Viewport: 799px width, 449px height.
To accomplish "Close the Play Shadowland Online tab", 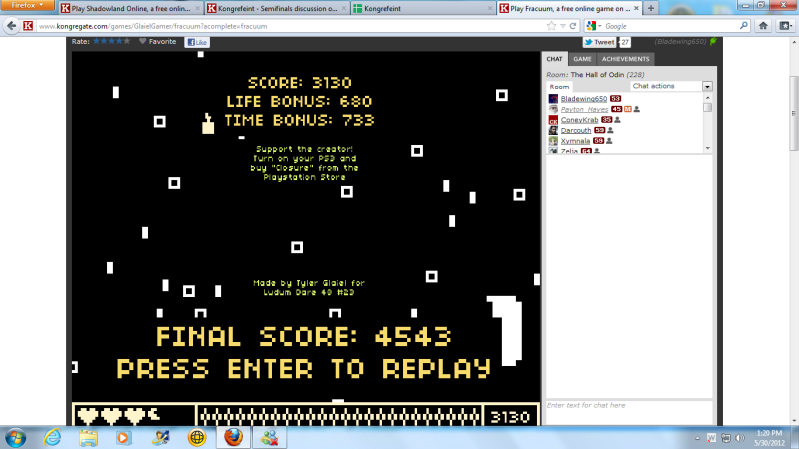I will [x=198, y=8].
